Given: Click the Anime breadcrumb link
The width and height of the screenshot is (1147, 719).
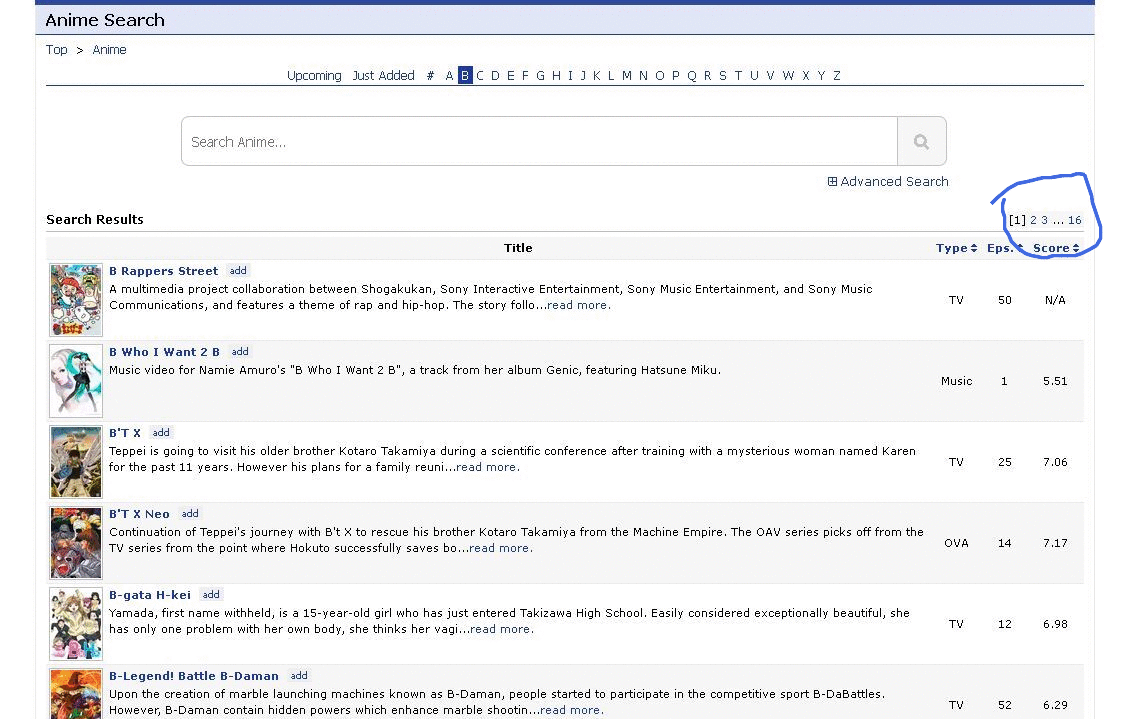Looking at the screenshot, I should (x=109, y=49).
